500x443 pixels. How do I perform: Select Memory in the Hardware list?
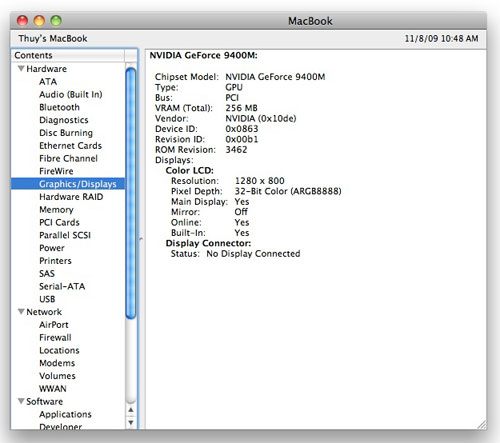56,210
